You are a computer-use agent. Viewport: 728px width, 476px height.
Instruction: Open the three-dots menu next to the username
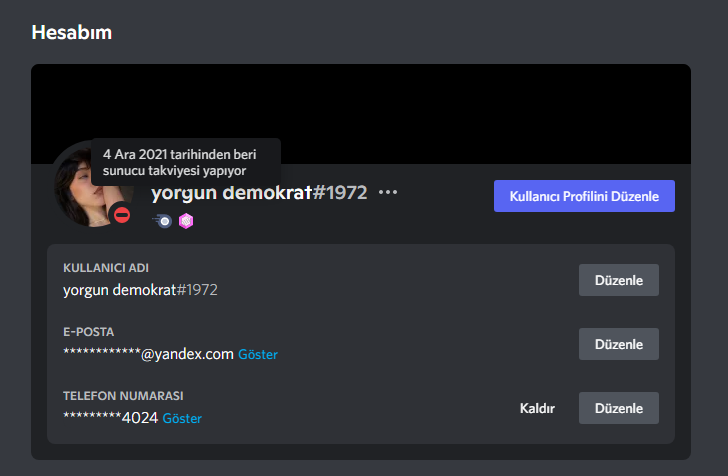point(388,192)
